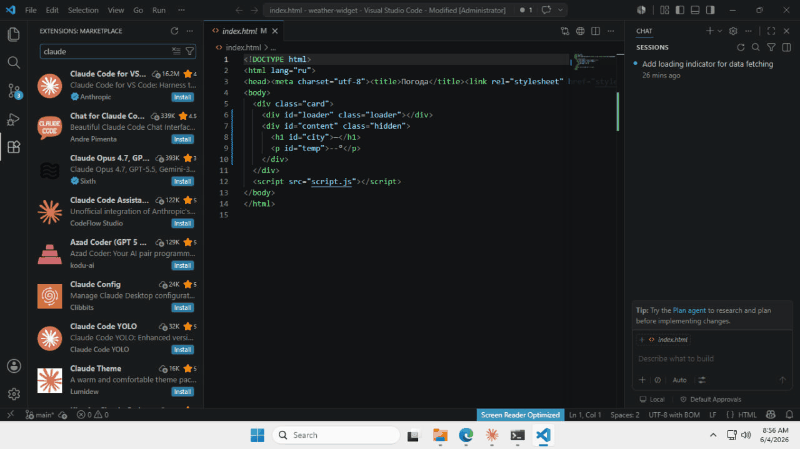Open notifications bell in status bar

click(789, 415)
